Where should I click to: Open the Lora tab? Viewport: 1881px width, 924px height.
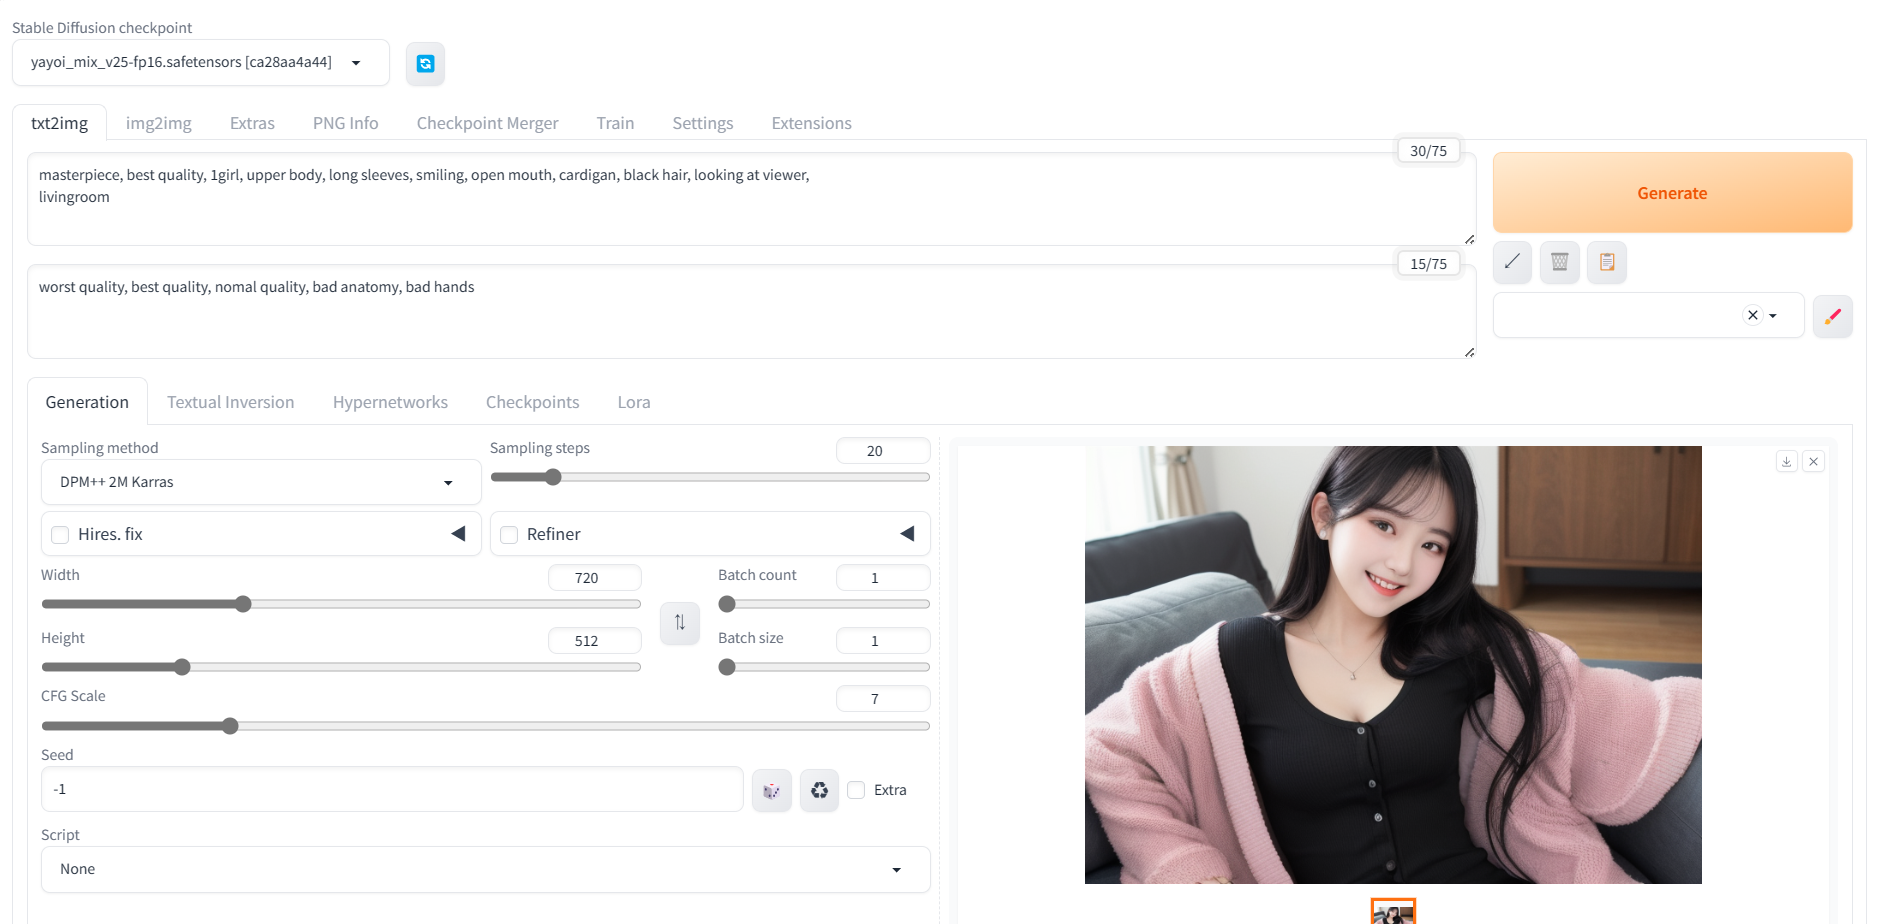(634, 402)
